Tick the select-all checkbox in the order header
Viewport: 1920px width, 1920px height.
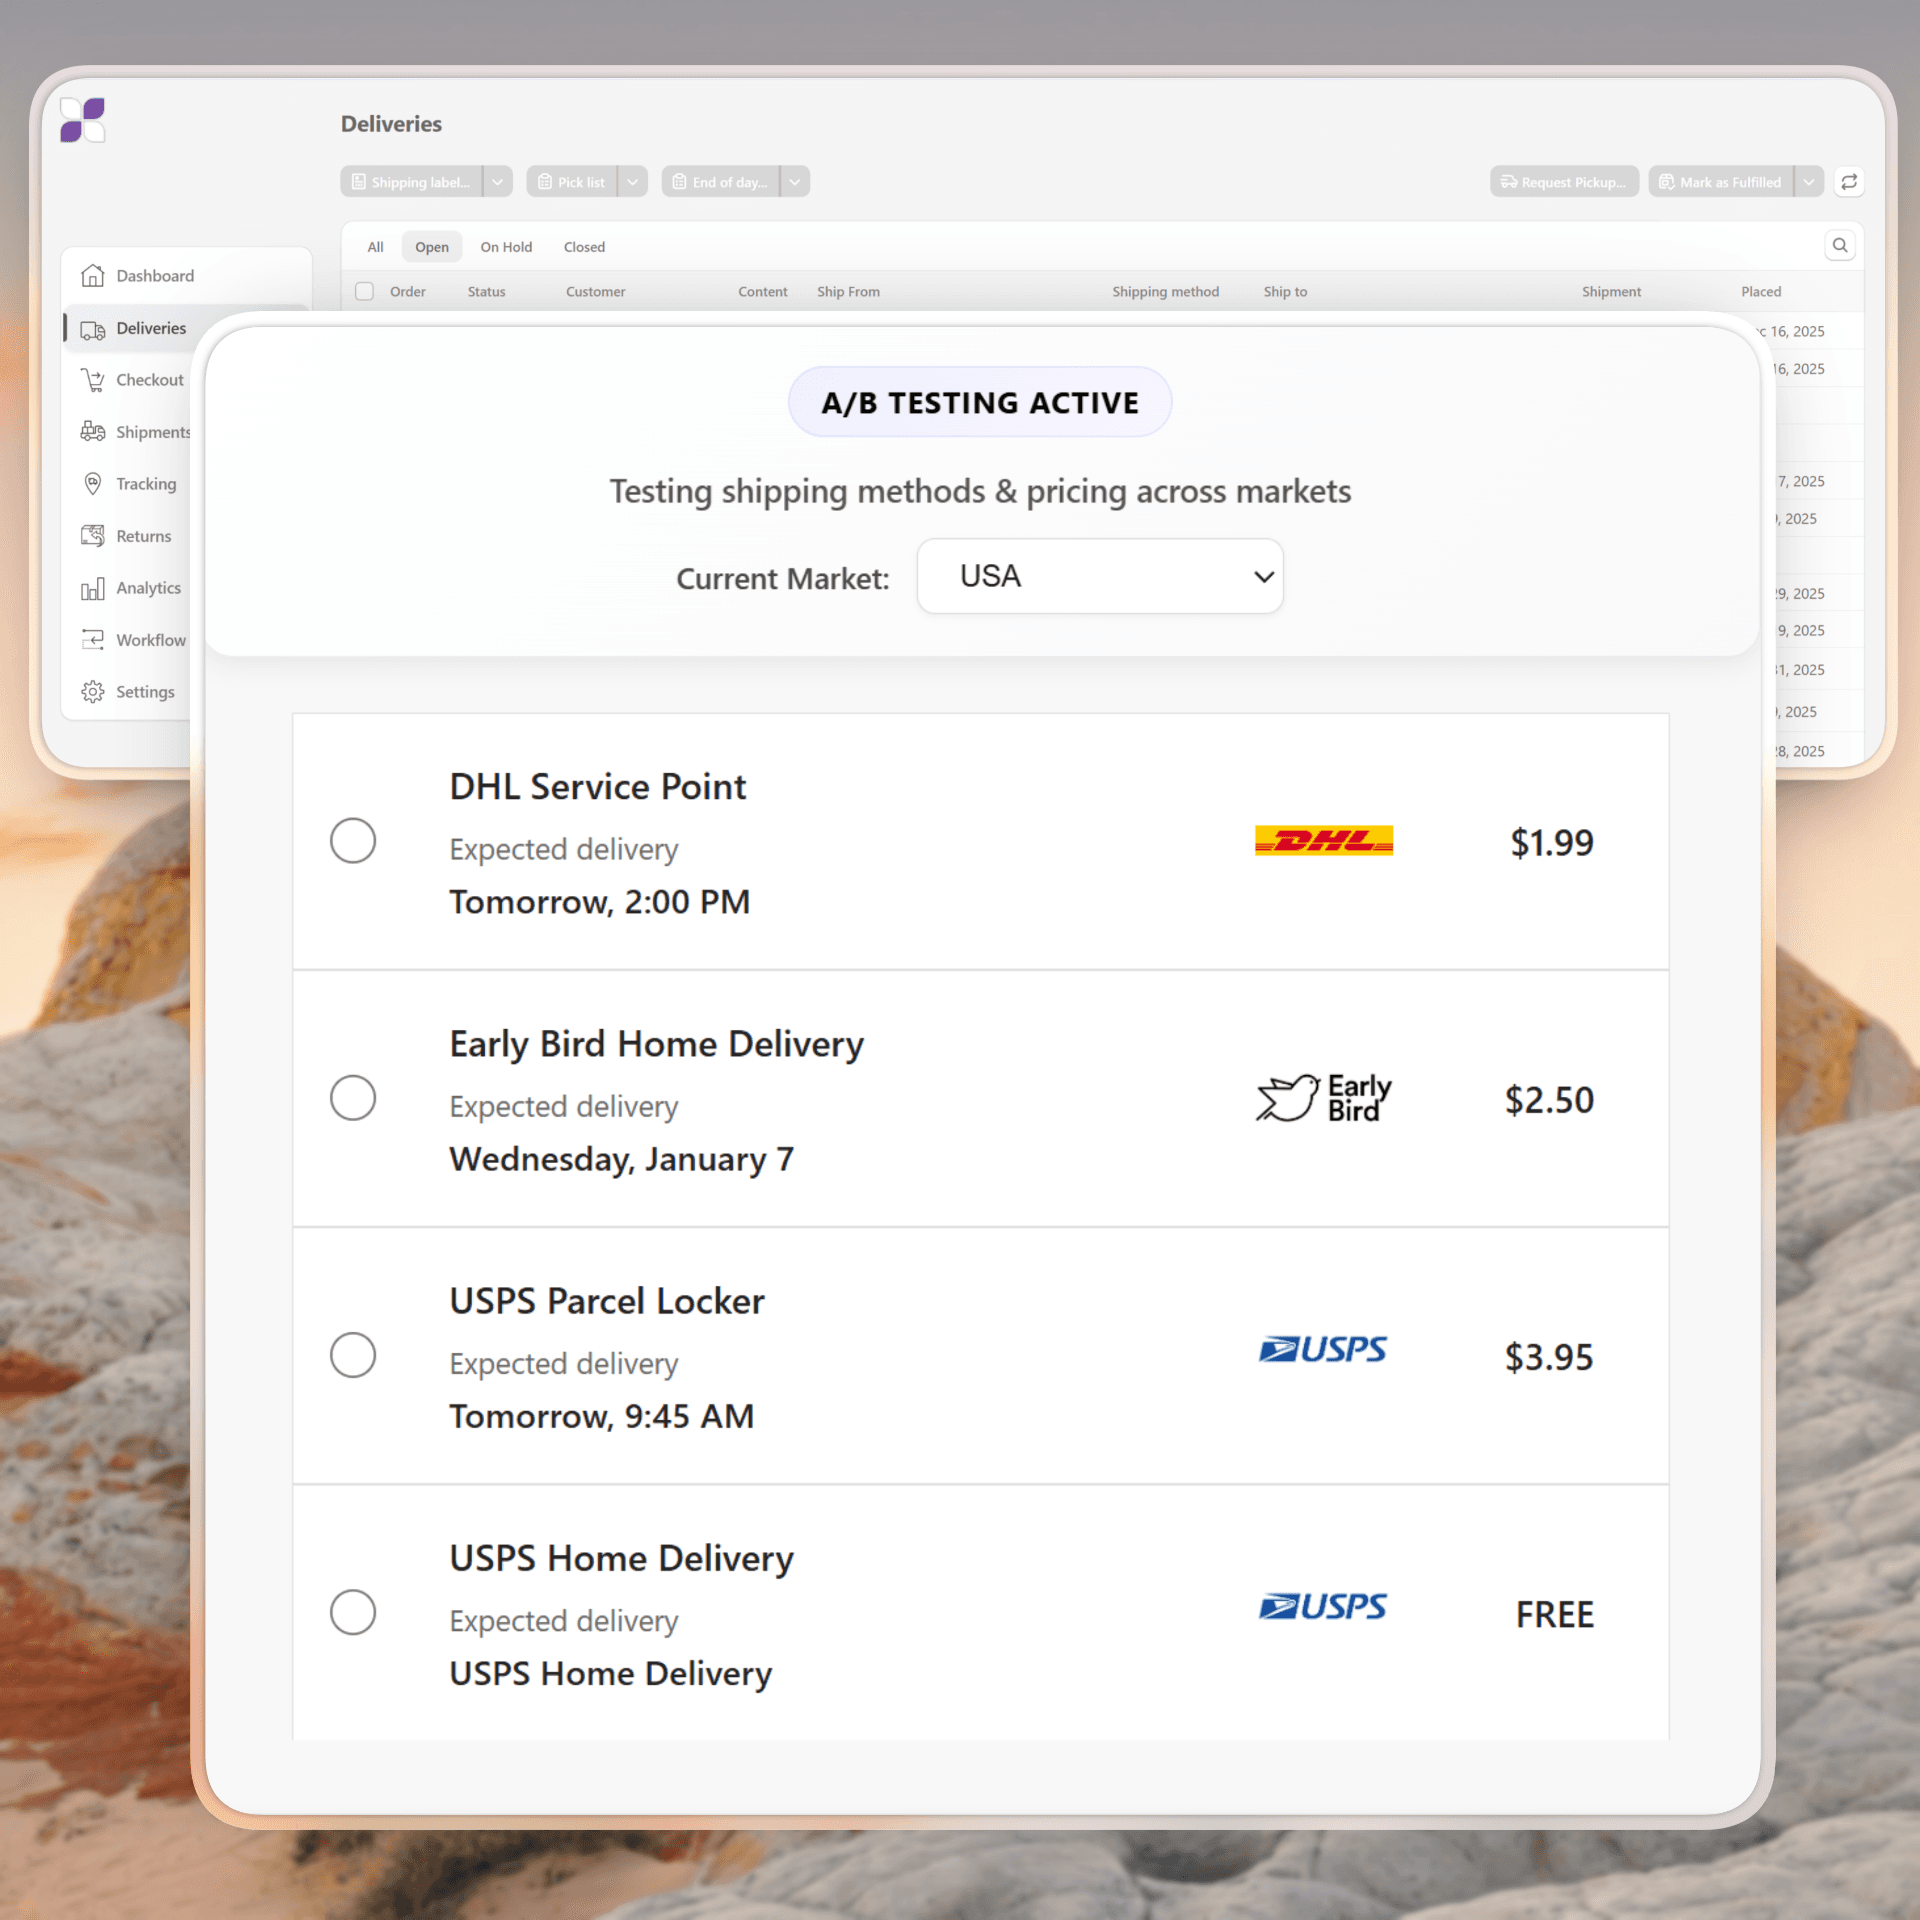(x=364, y=291)
